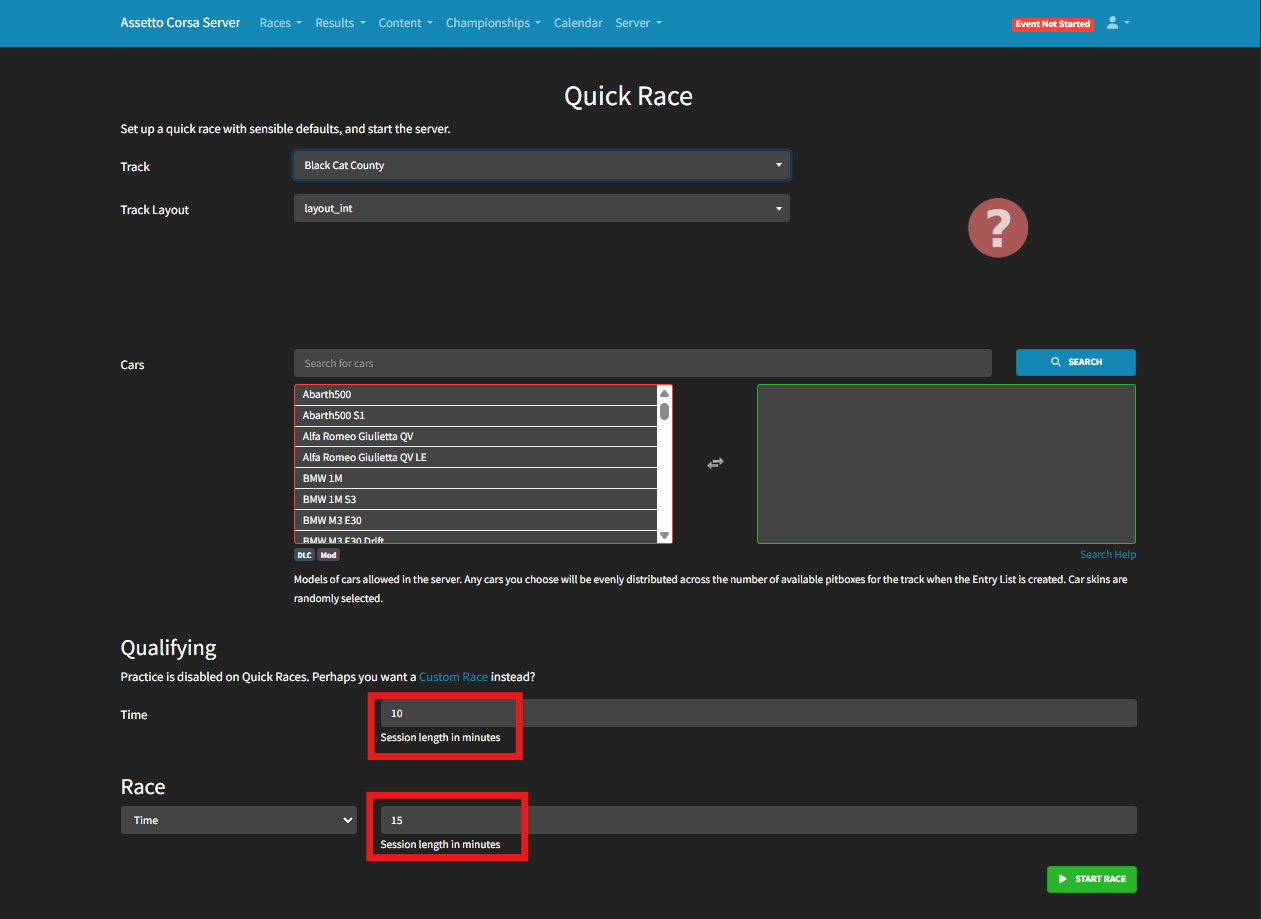The height and width of the screenshot is (919, 1261).
Task: Open the Race type dropdown showing Time
Action: 238,820
